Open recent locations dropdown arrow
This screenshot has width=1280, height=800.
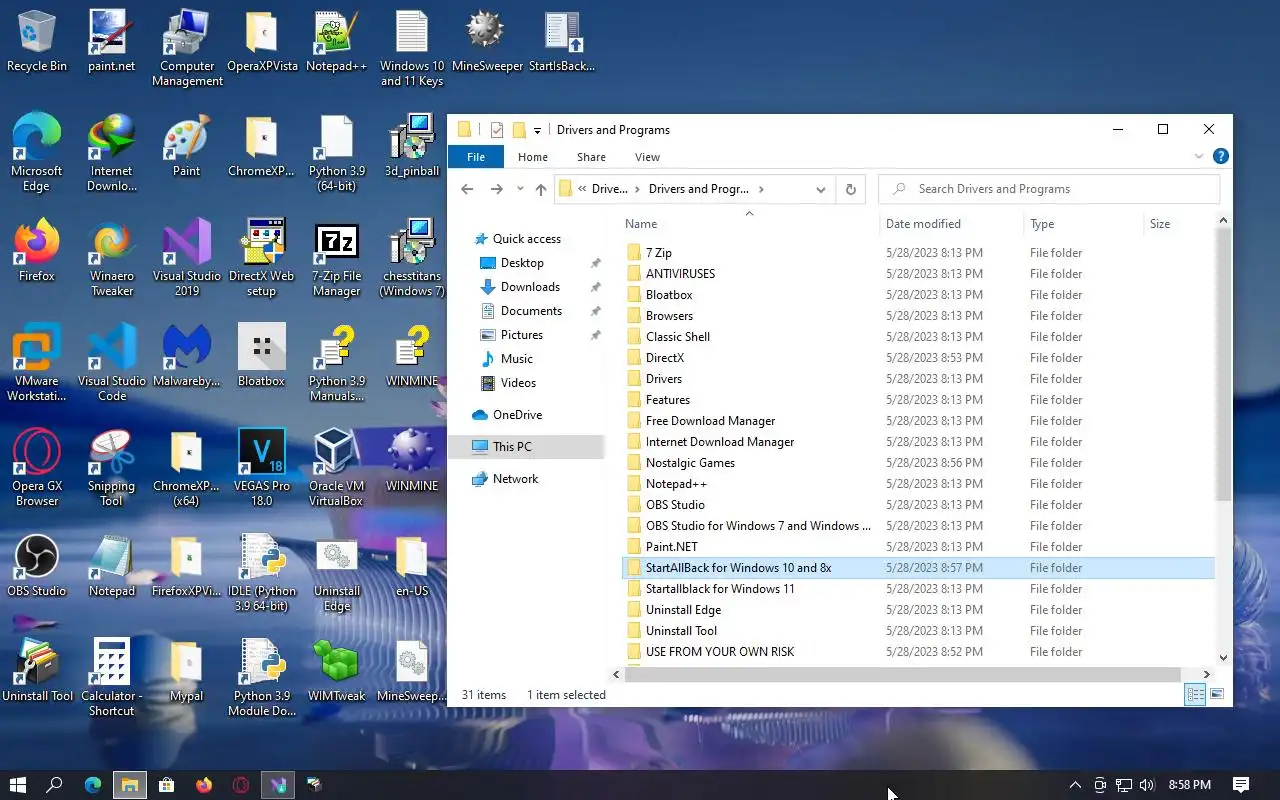520,189
